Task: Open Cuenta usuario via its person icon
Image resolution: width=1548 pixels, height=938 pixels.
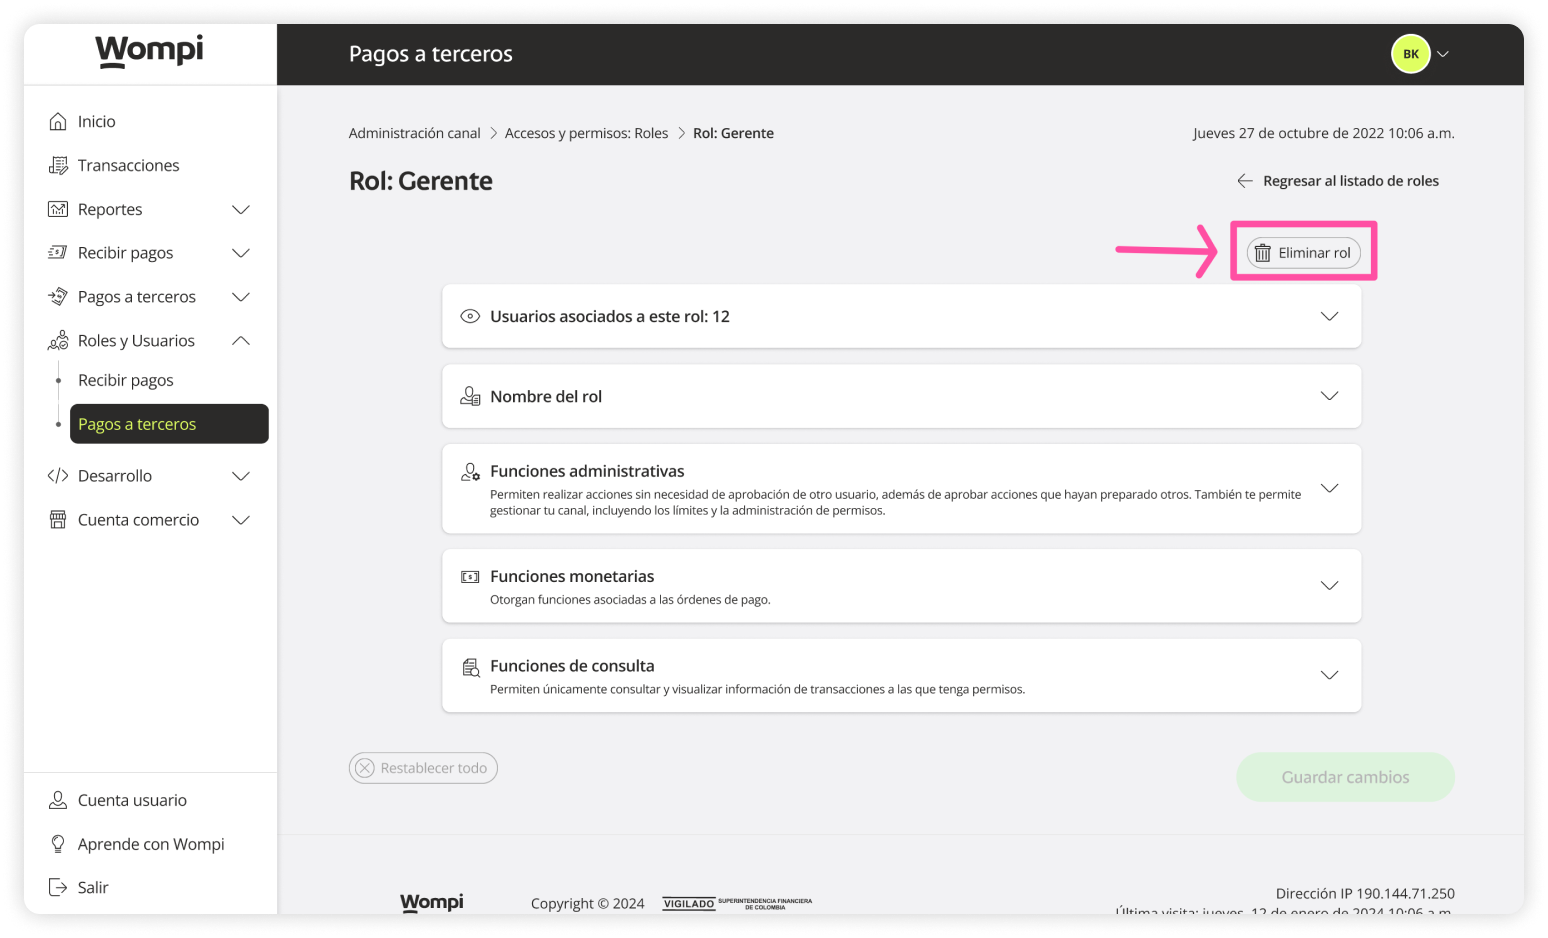Action: coord(58,800)
